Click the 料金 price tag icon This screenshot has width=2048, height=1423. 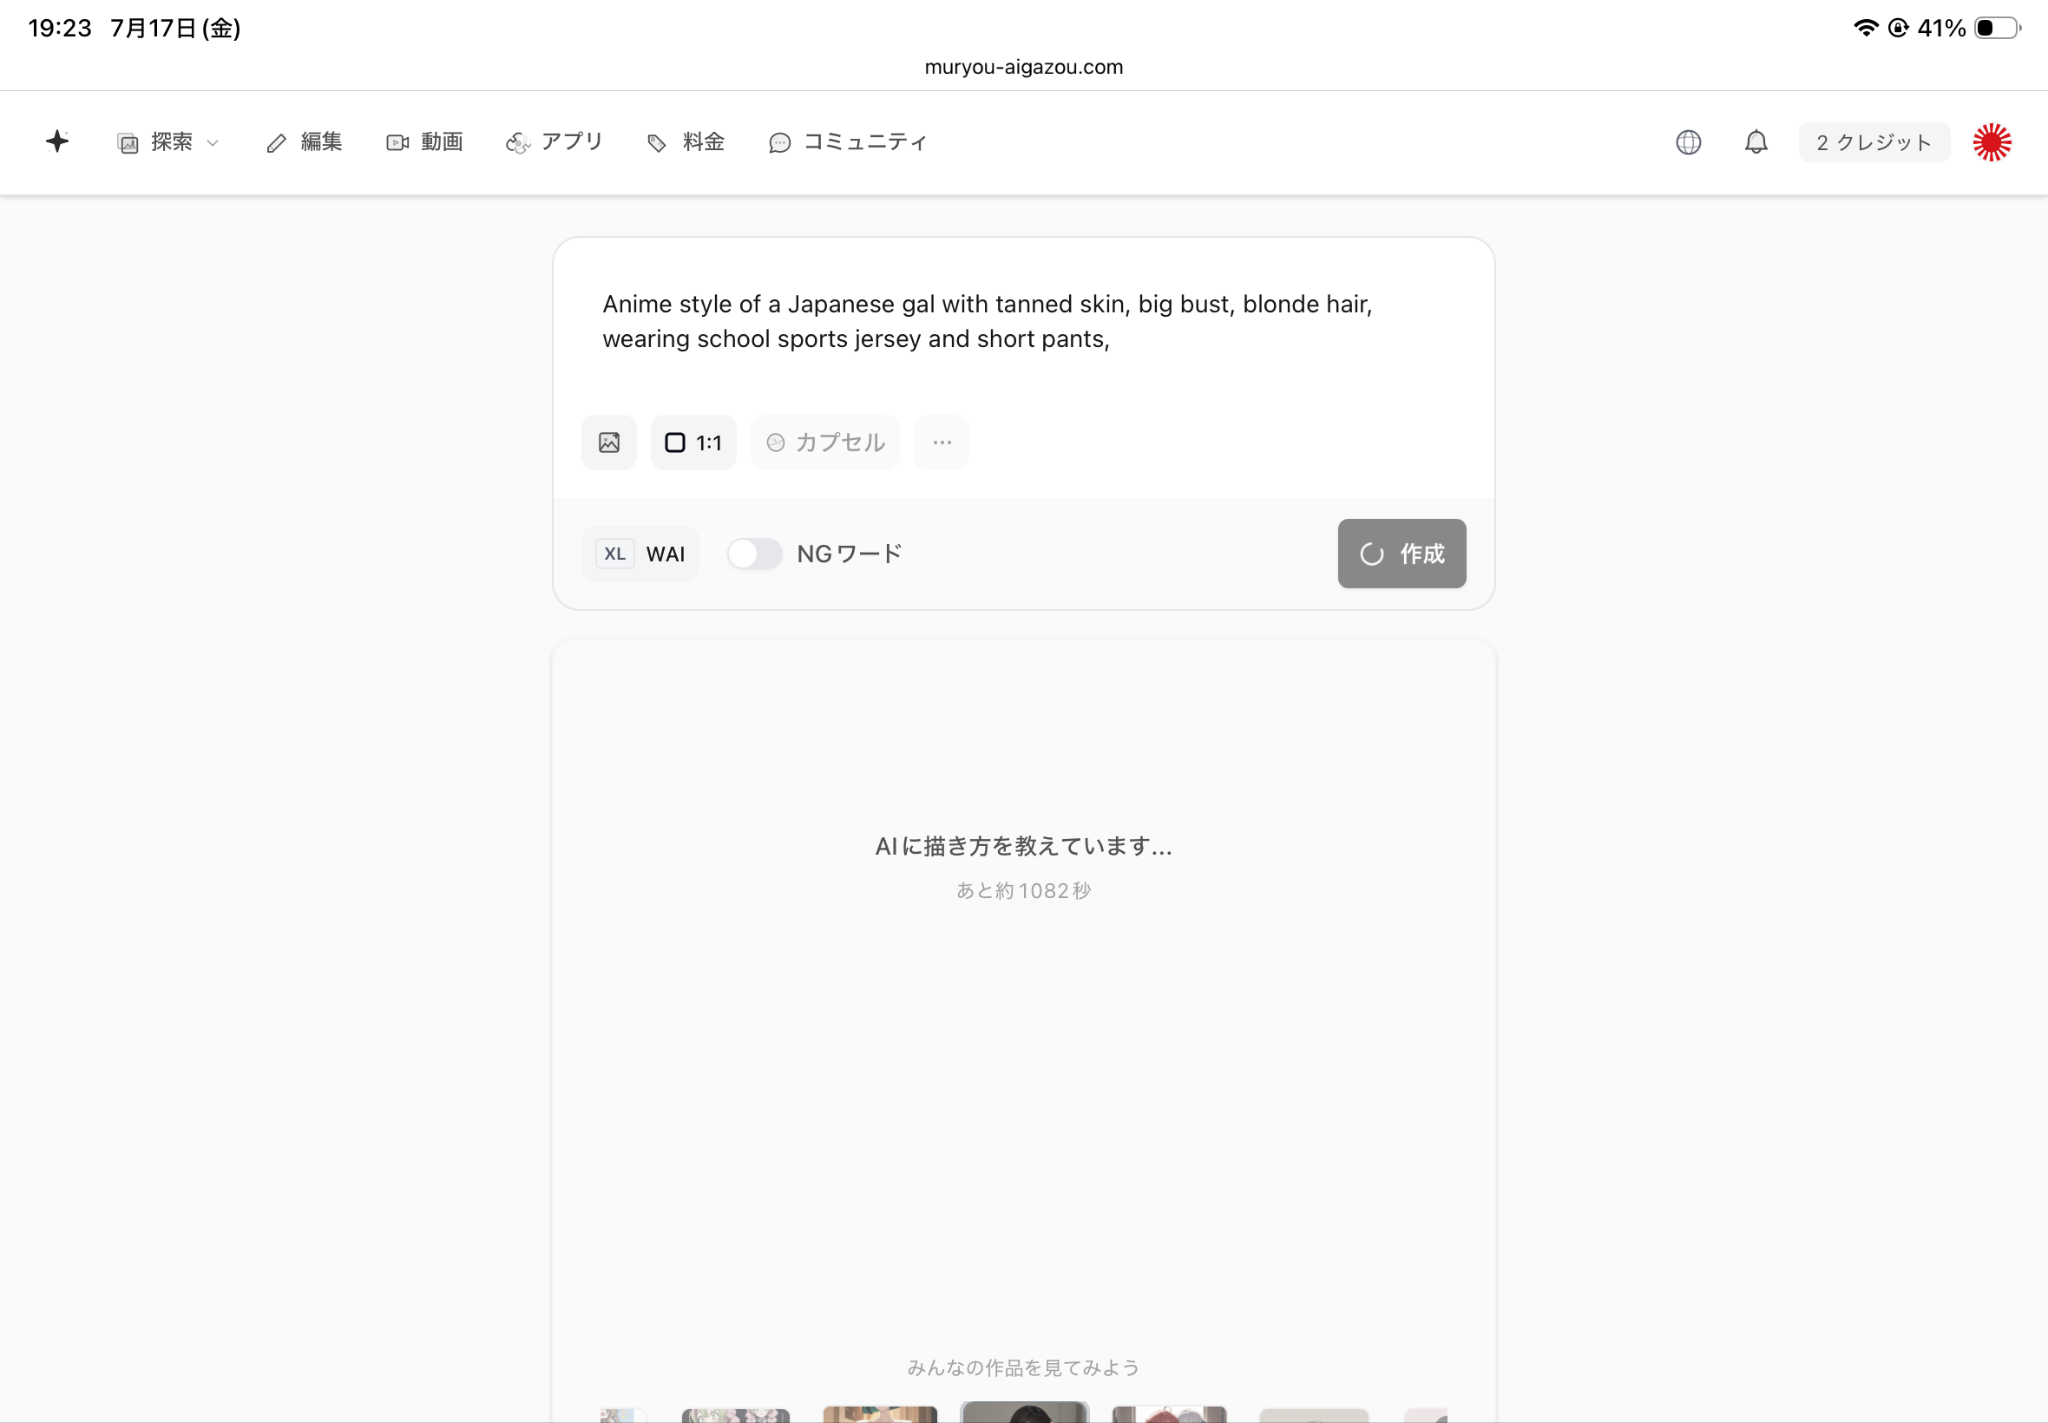point(656,143)
